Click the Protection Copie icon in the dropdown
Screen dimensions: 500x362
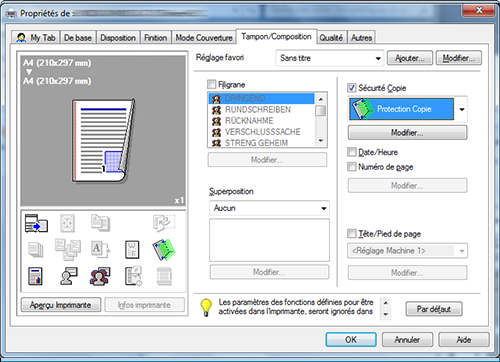(x=362, y=109)
